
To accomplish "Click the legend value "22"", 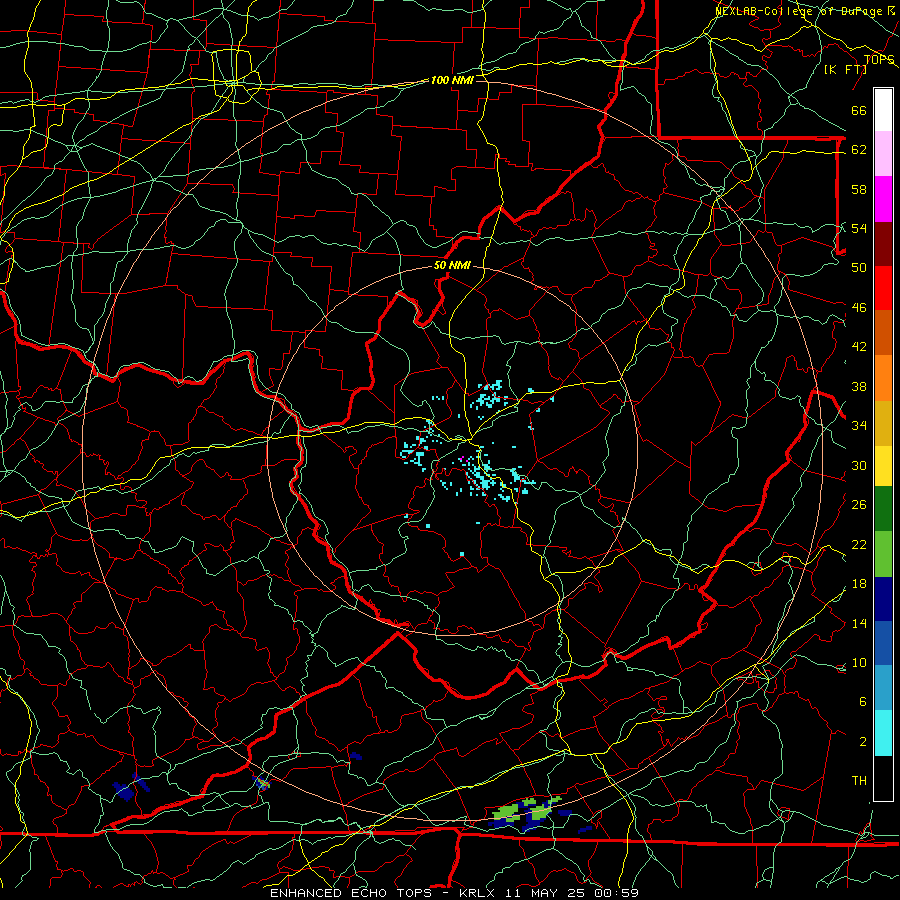I will [859, 544].
